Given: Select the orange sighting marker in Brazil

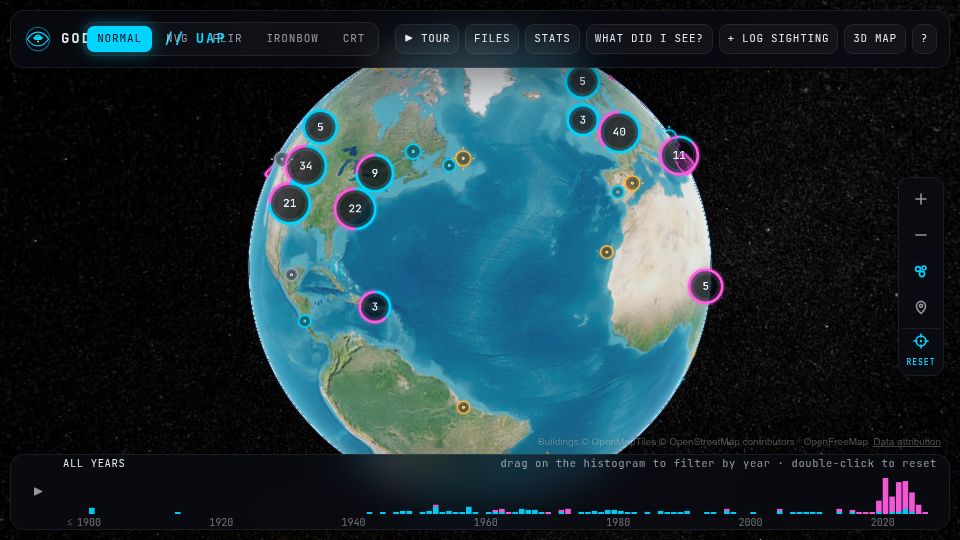Looking at the screenshot, I should [x=463, y=407].
